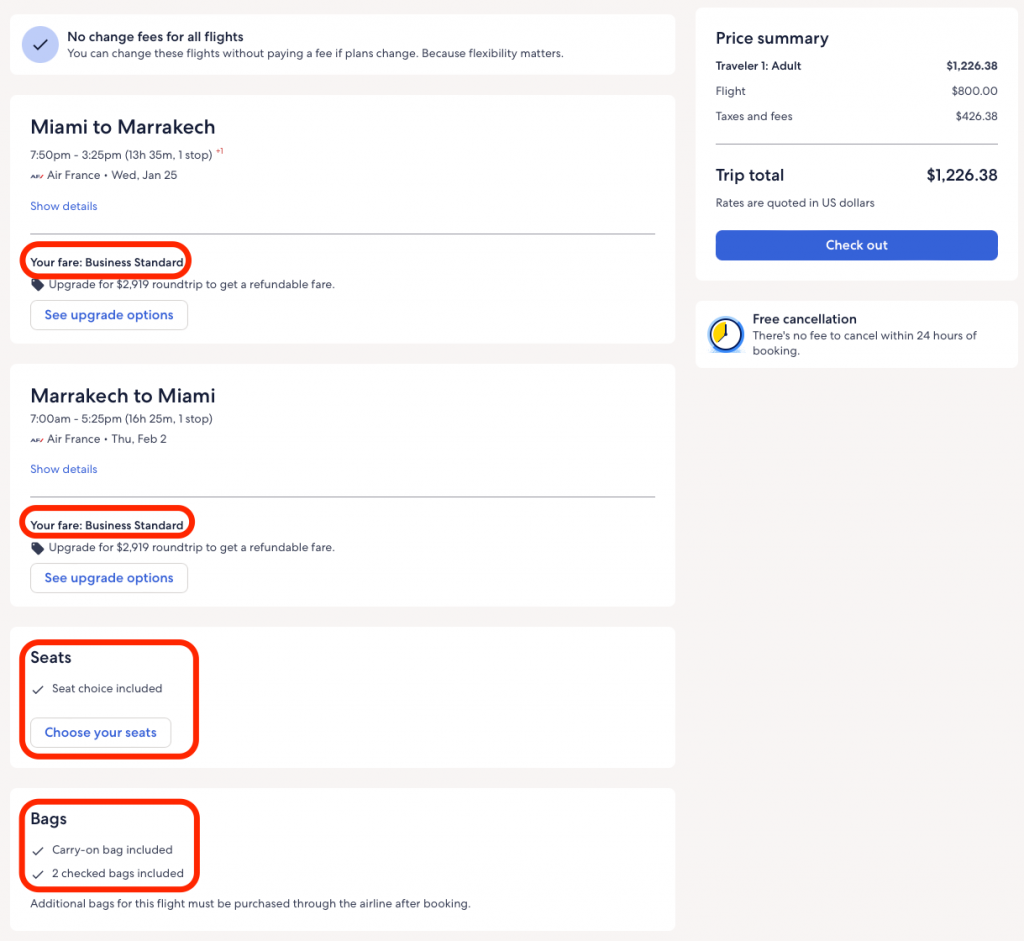This screenshot has height=941, width=1024.
Task: Expand Show details for Miami to Marrakech
Action: pos(64,206)
